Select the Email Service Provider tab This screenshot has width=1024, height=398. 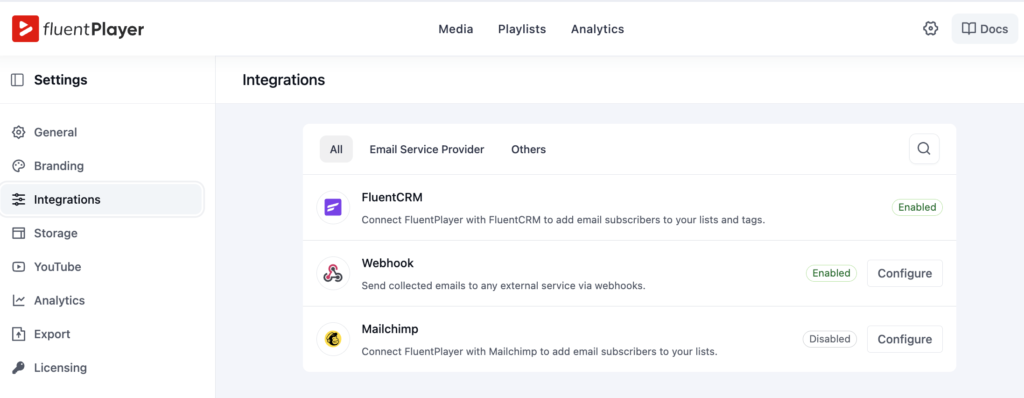[427, 149]
